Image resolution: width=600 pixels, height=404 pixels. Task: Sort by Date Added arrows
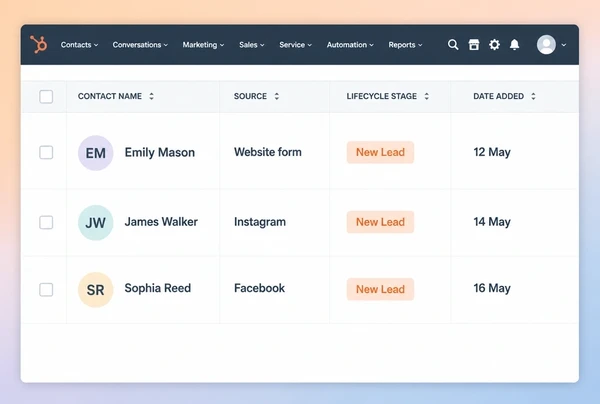click(533, 96)
